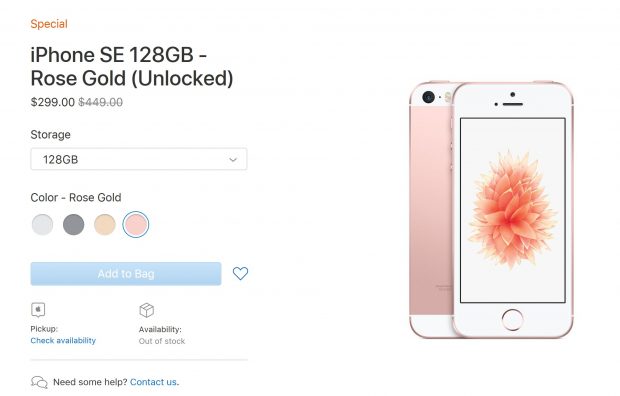The width and height of the screenshot is (620, 396).
Task: Click the iPhone SE 128GB product title
Action: click(132, 66)
